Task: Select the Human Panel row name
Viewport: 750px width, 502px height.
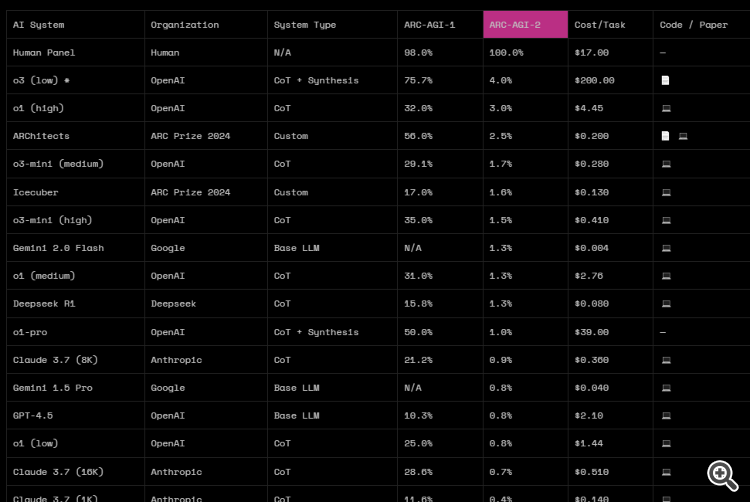Action: tap(44, 52)
